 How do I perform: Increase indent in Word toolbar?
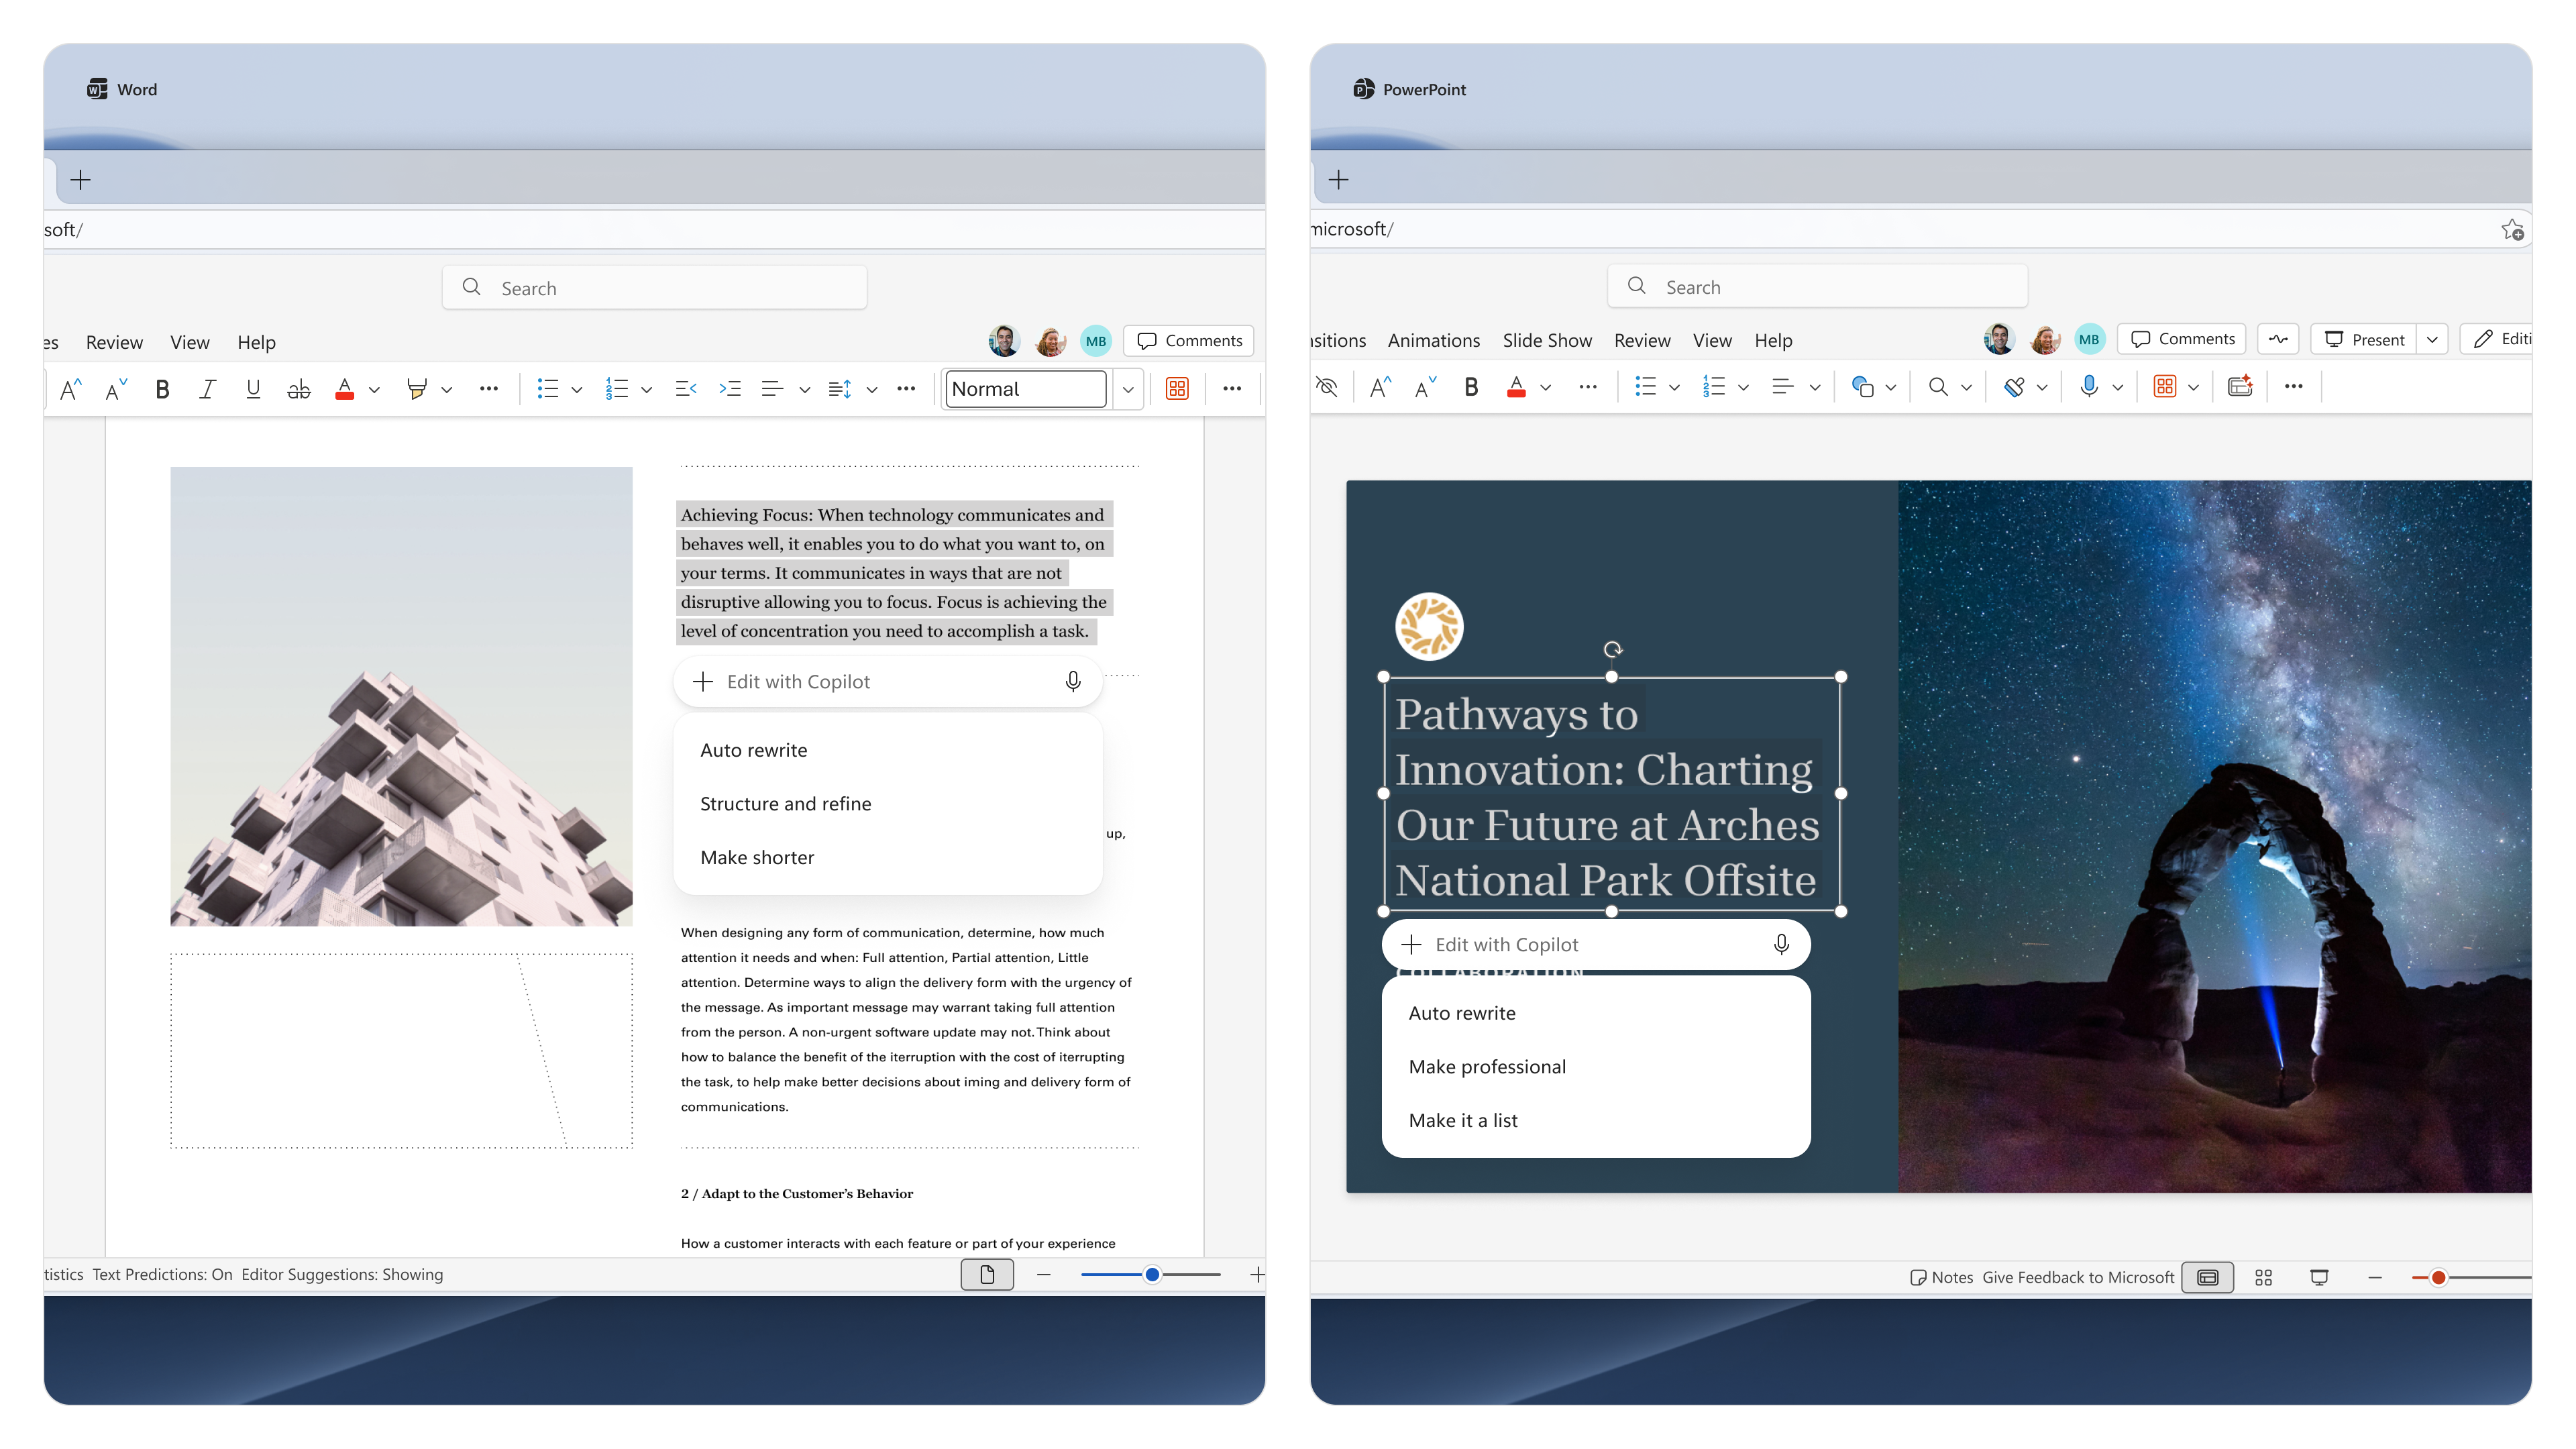tap(730, 389)
